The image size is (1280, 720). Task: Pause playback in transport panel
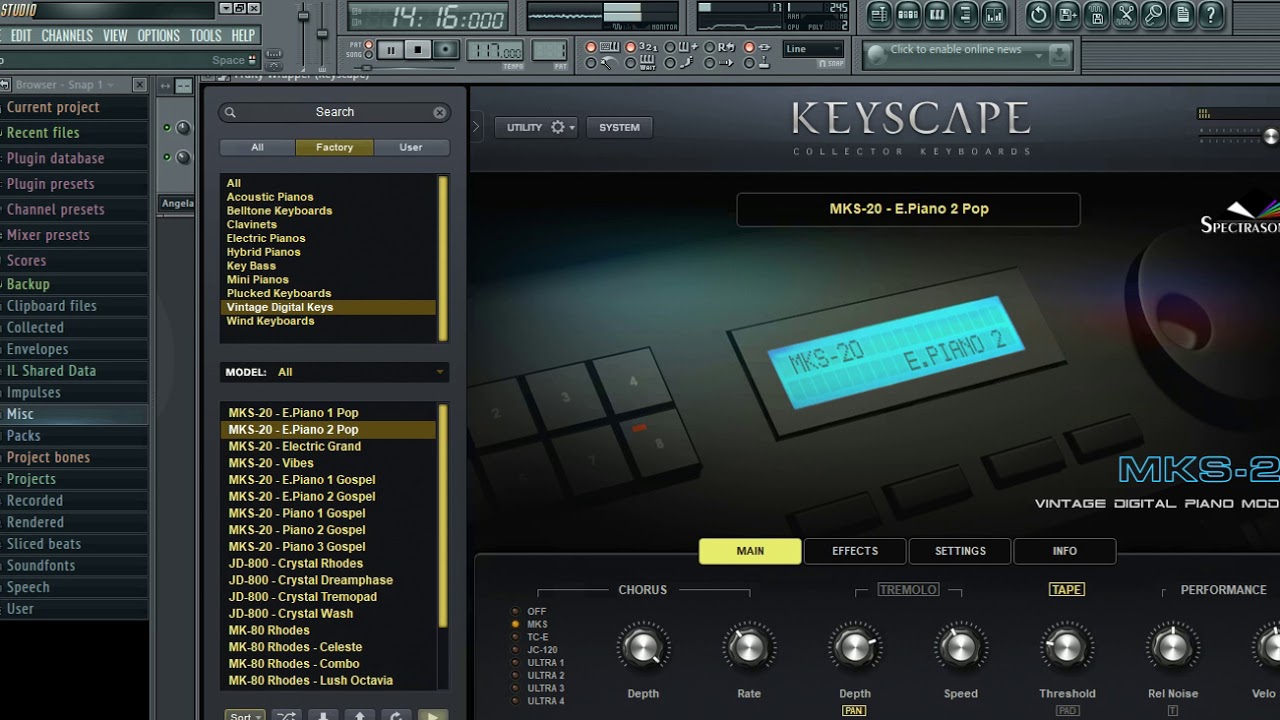pos(390,50)
